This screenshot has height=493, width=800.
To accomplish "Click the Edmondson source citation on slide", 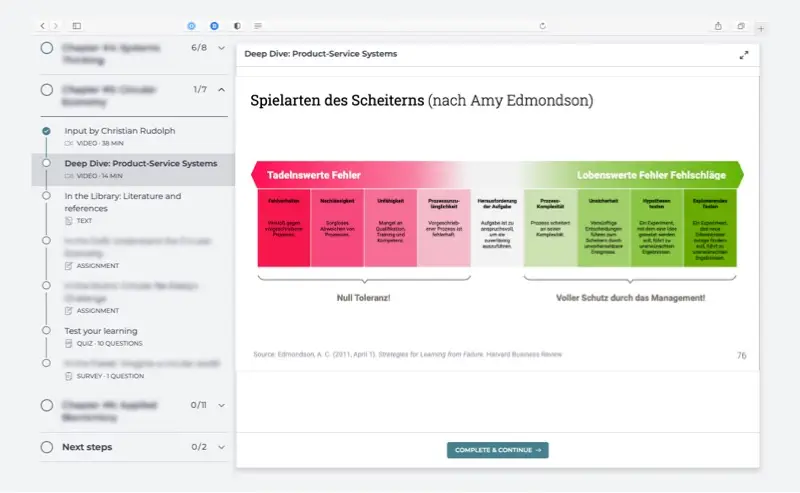I will click(407, 355).
